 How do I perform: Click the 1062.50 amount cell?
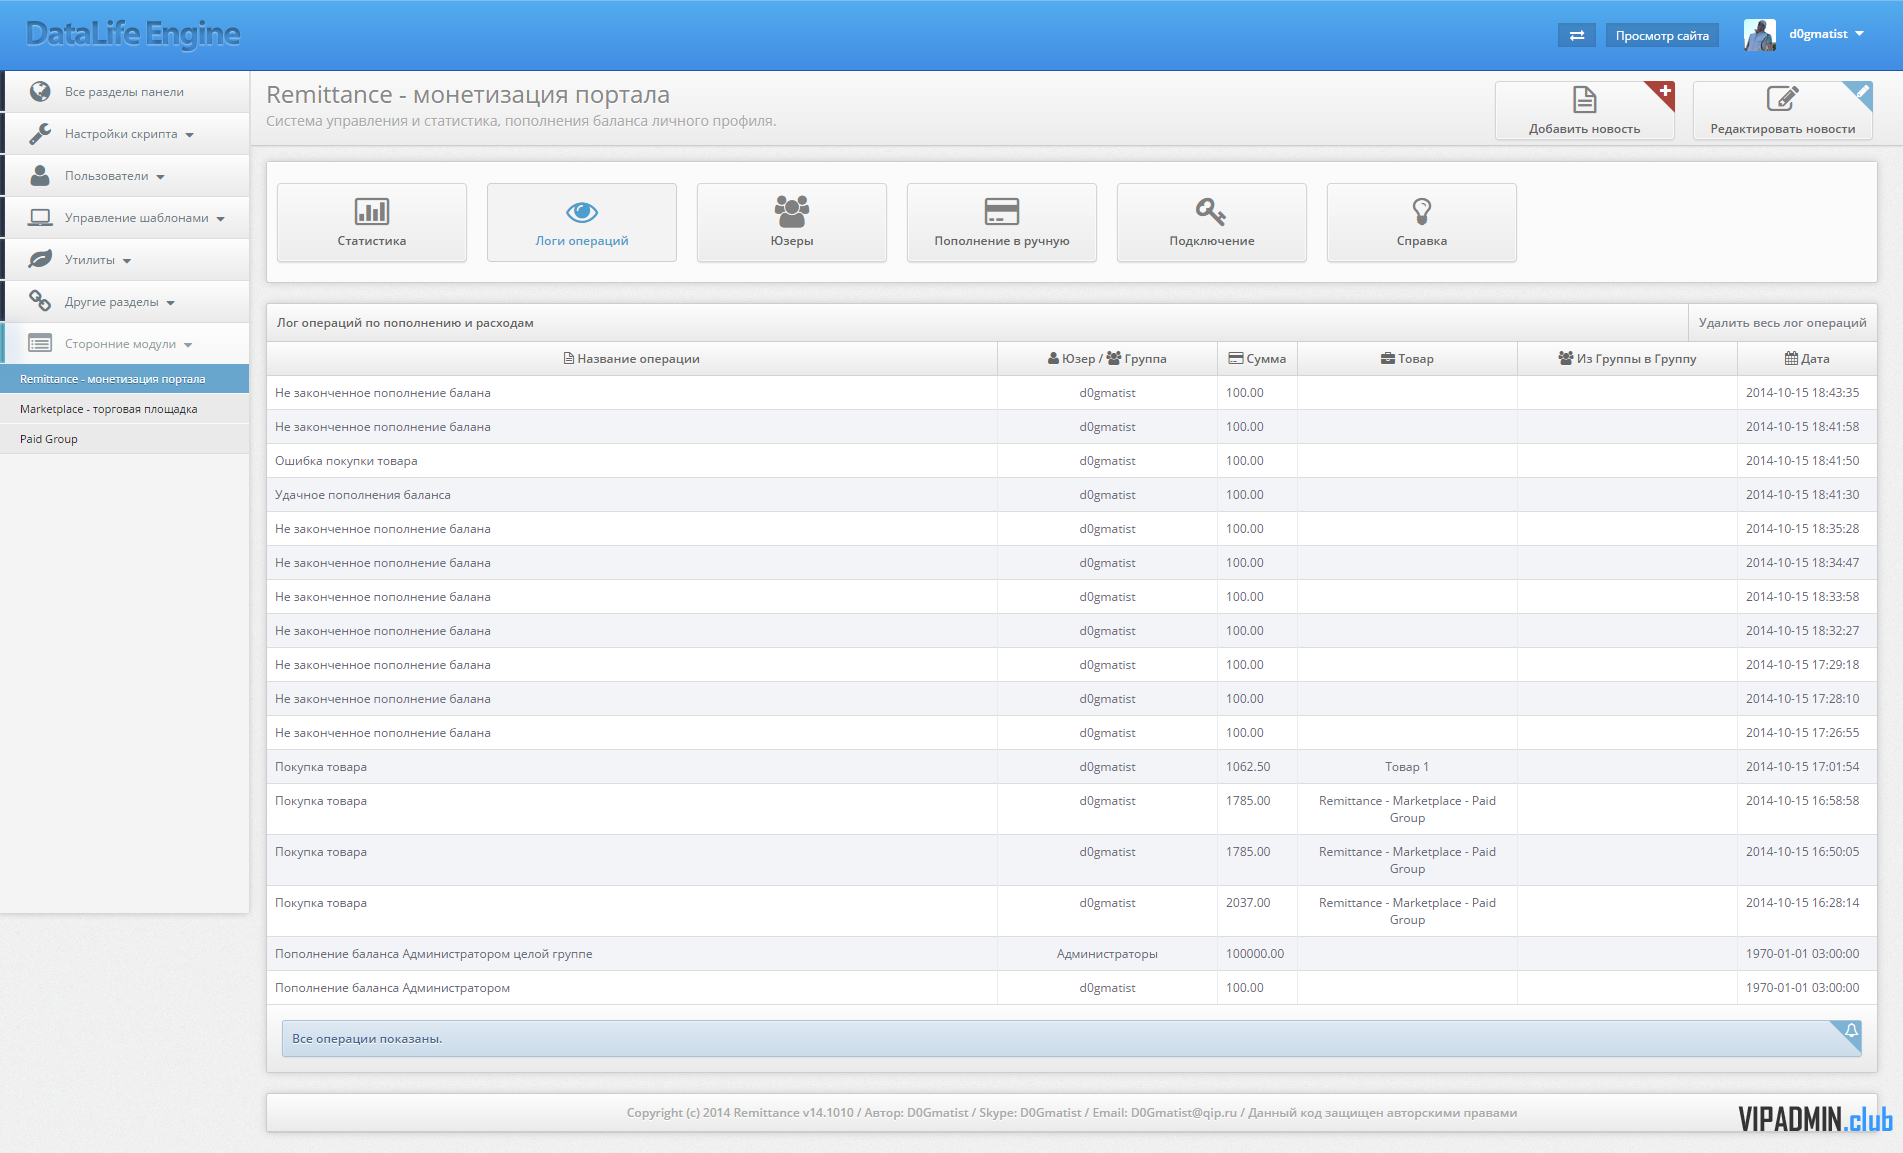pyautogui.click(x=1257, y=767)
